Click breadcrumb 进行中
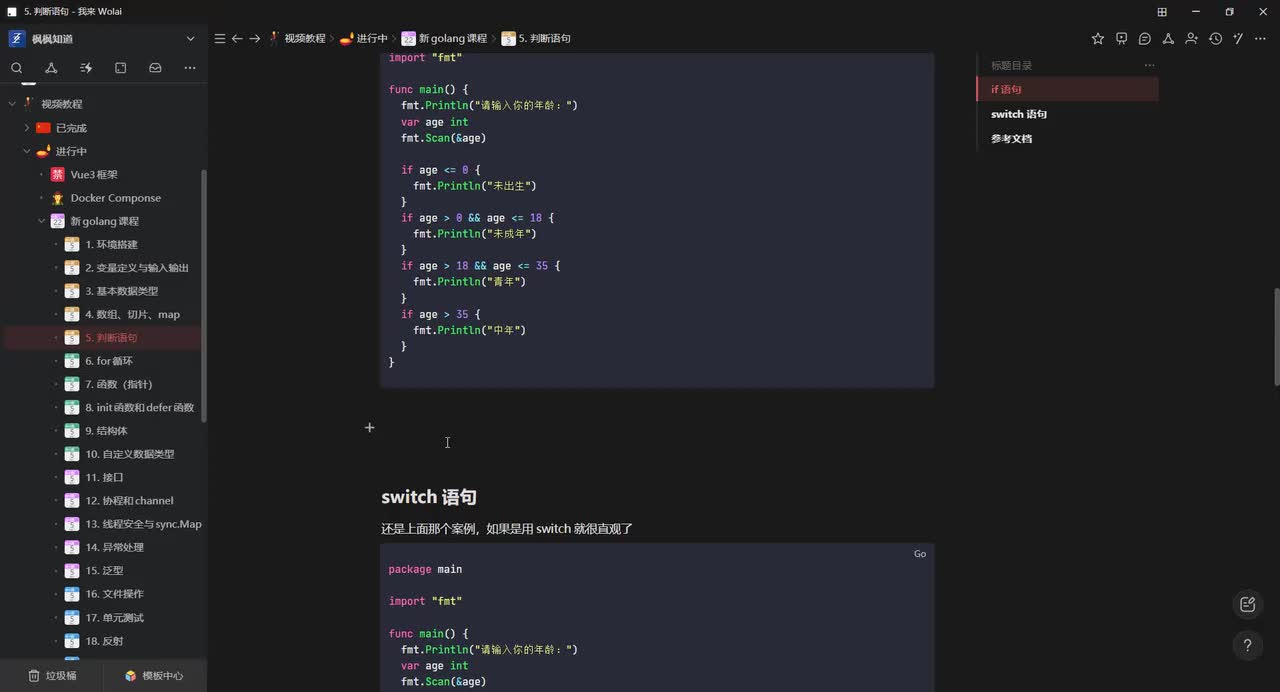Image resolution: width=1280 pixels, height=692 pixels. click(x=364, y=38)
